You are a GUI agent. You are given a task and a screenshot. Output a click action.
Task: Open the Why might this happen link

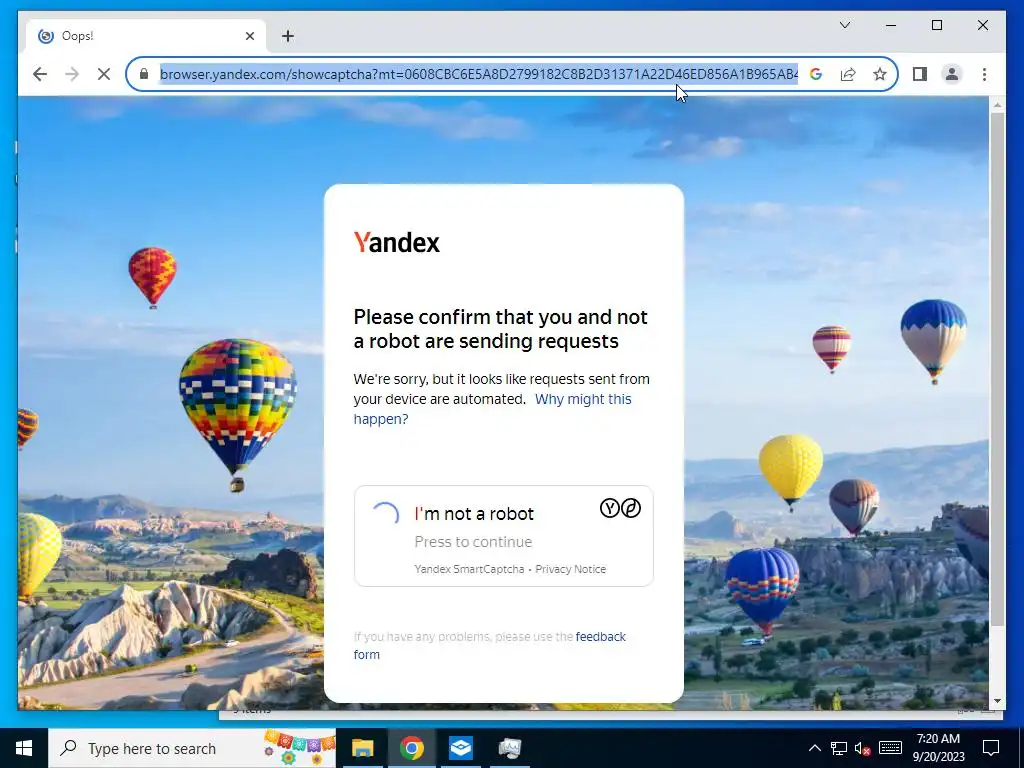pos(492,409)
